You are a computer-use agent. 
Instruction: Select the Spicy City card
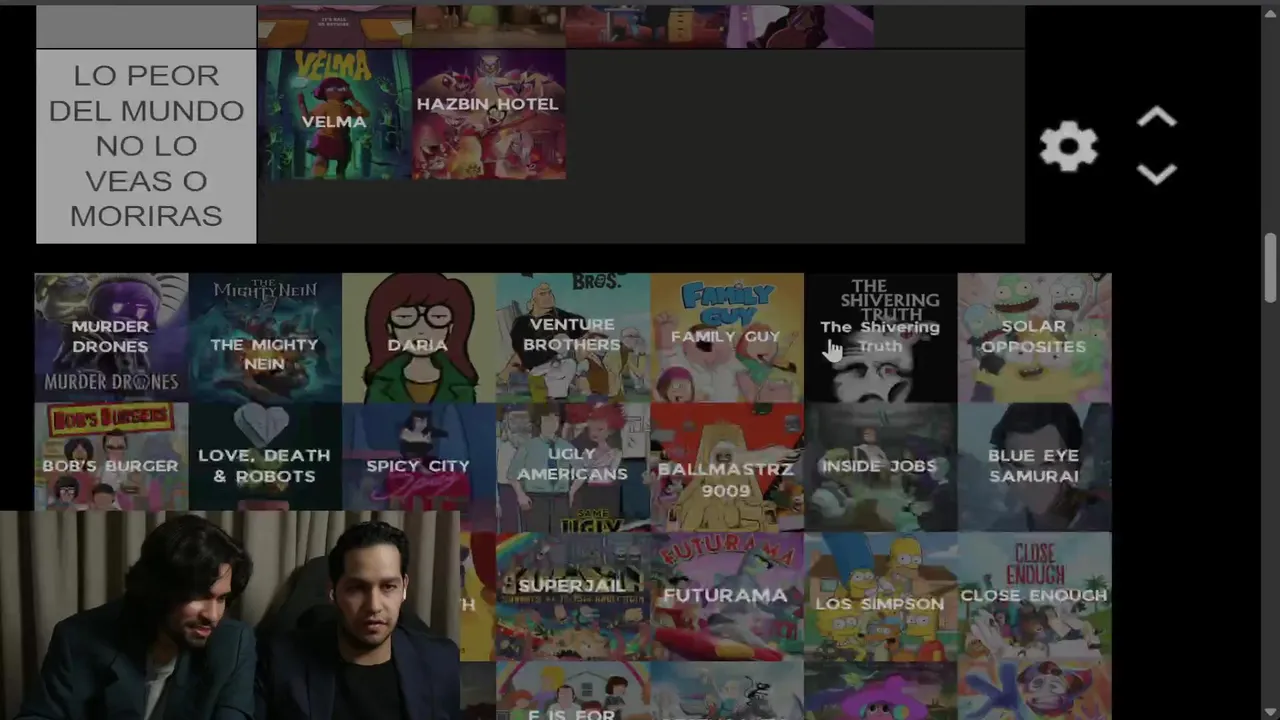(418, 457)
